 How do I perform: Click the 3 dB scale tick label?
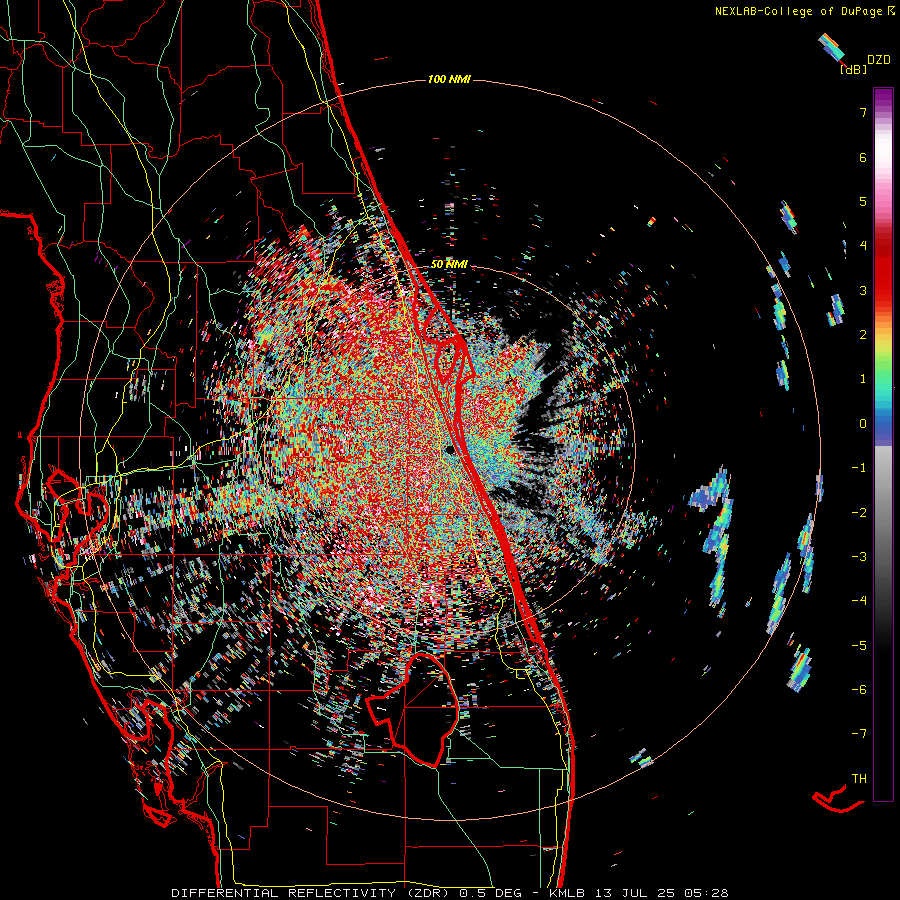(x=863, y=290)
